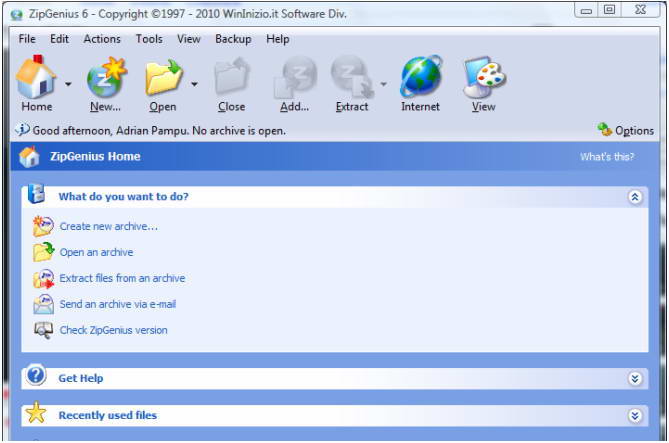Collapse the What do you want to do section

(635, 197)
